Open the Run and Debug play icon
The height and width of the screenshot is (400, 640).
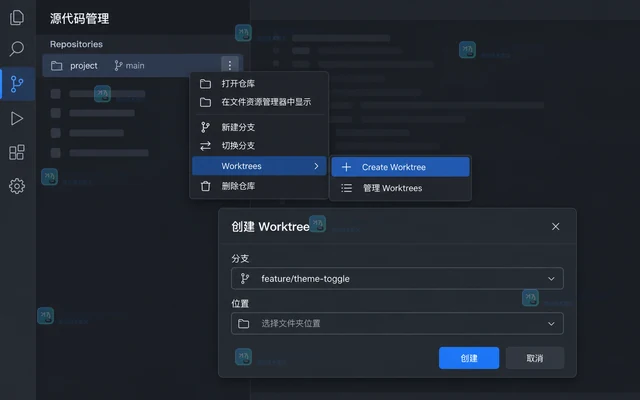[17, 118]
